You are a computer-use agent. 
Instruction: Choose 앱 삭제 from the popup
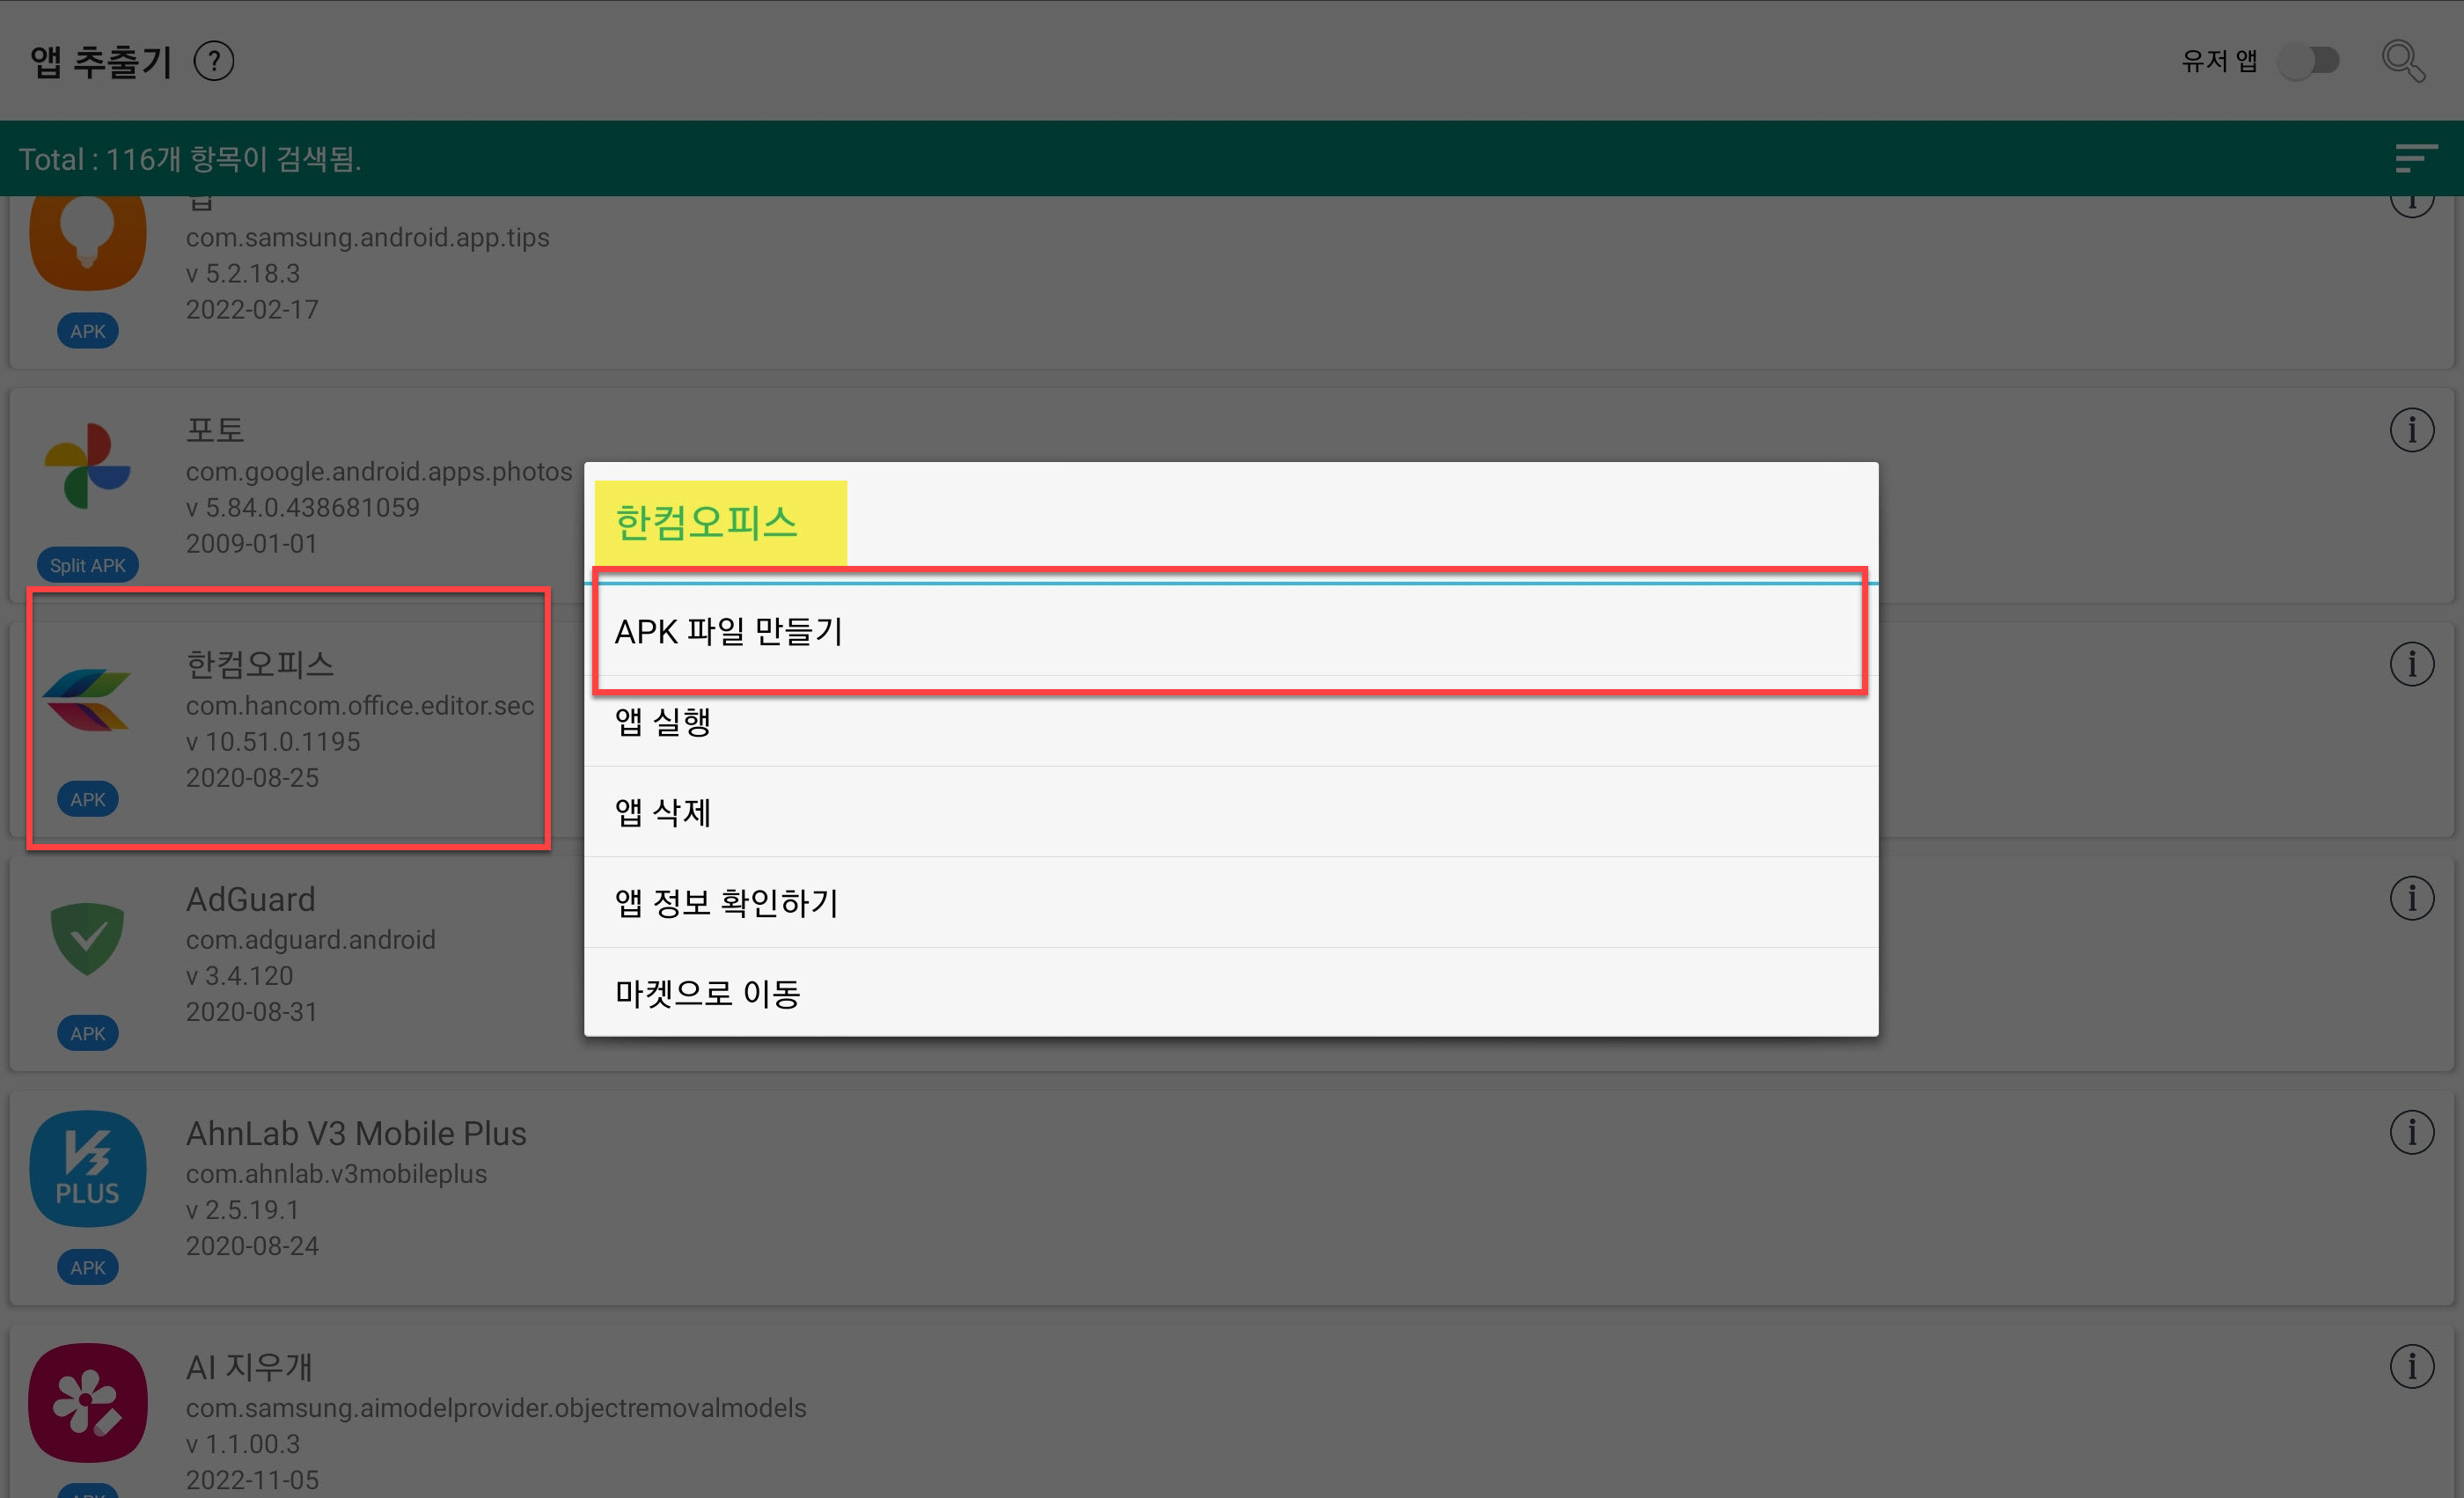[x=1230, y=811]
